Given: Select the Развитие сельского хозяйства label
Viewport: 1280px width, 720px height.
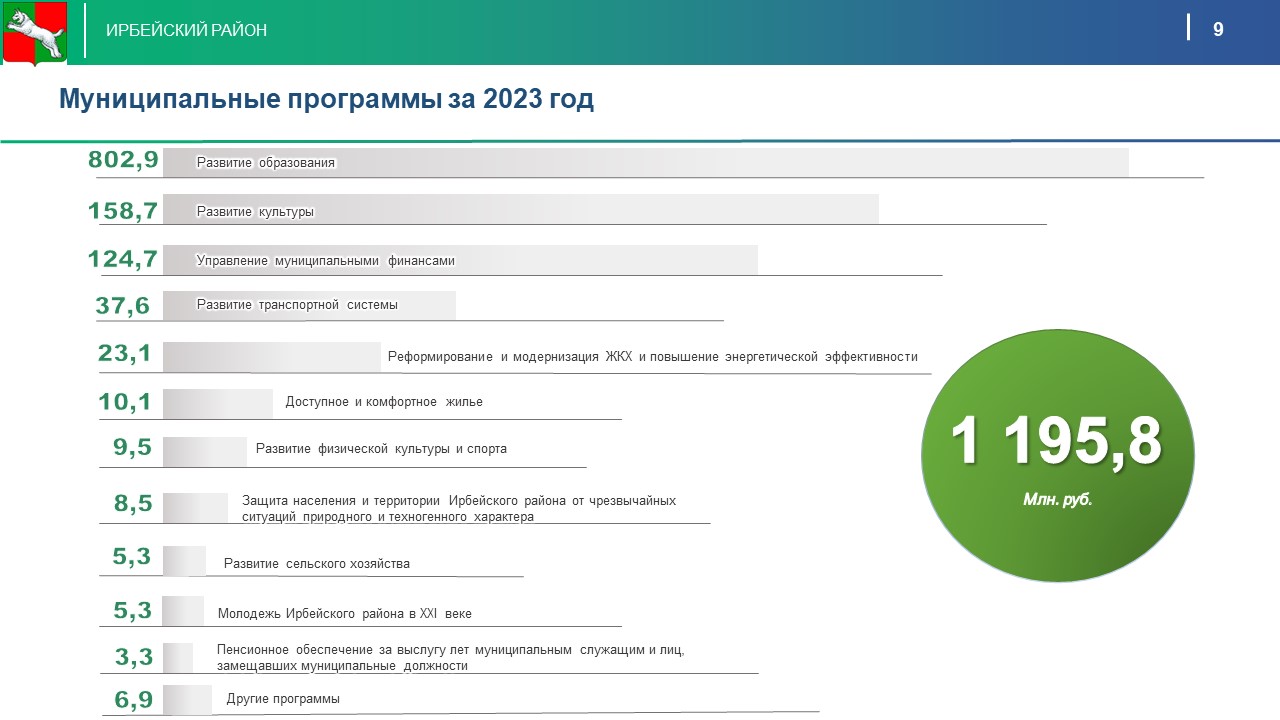Looking at the screenshot, I should (317, 564).
